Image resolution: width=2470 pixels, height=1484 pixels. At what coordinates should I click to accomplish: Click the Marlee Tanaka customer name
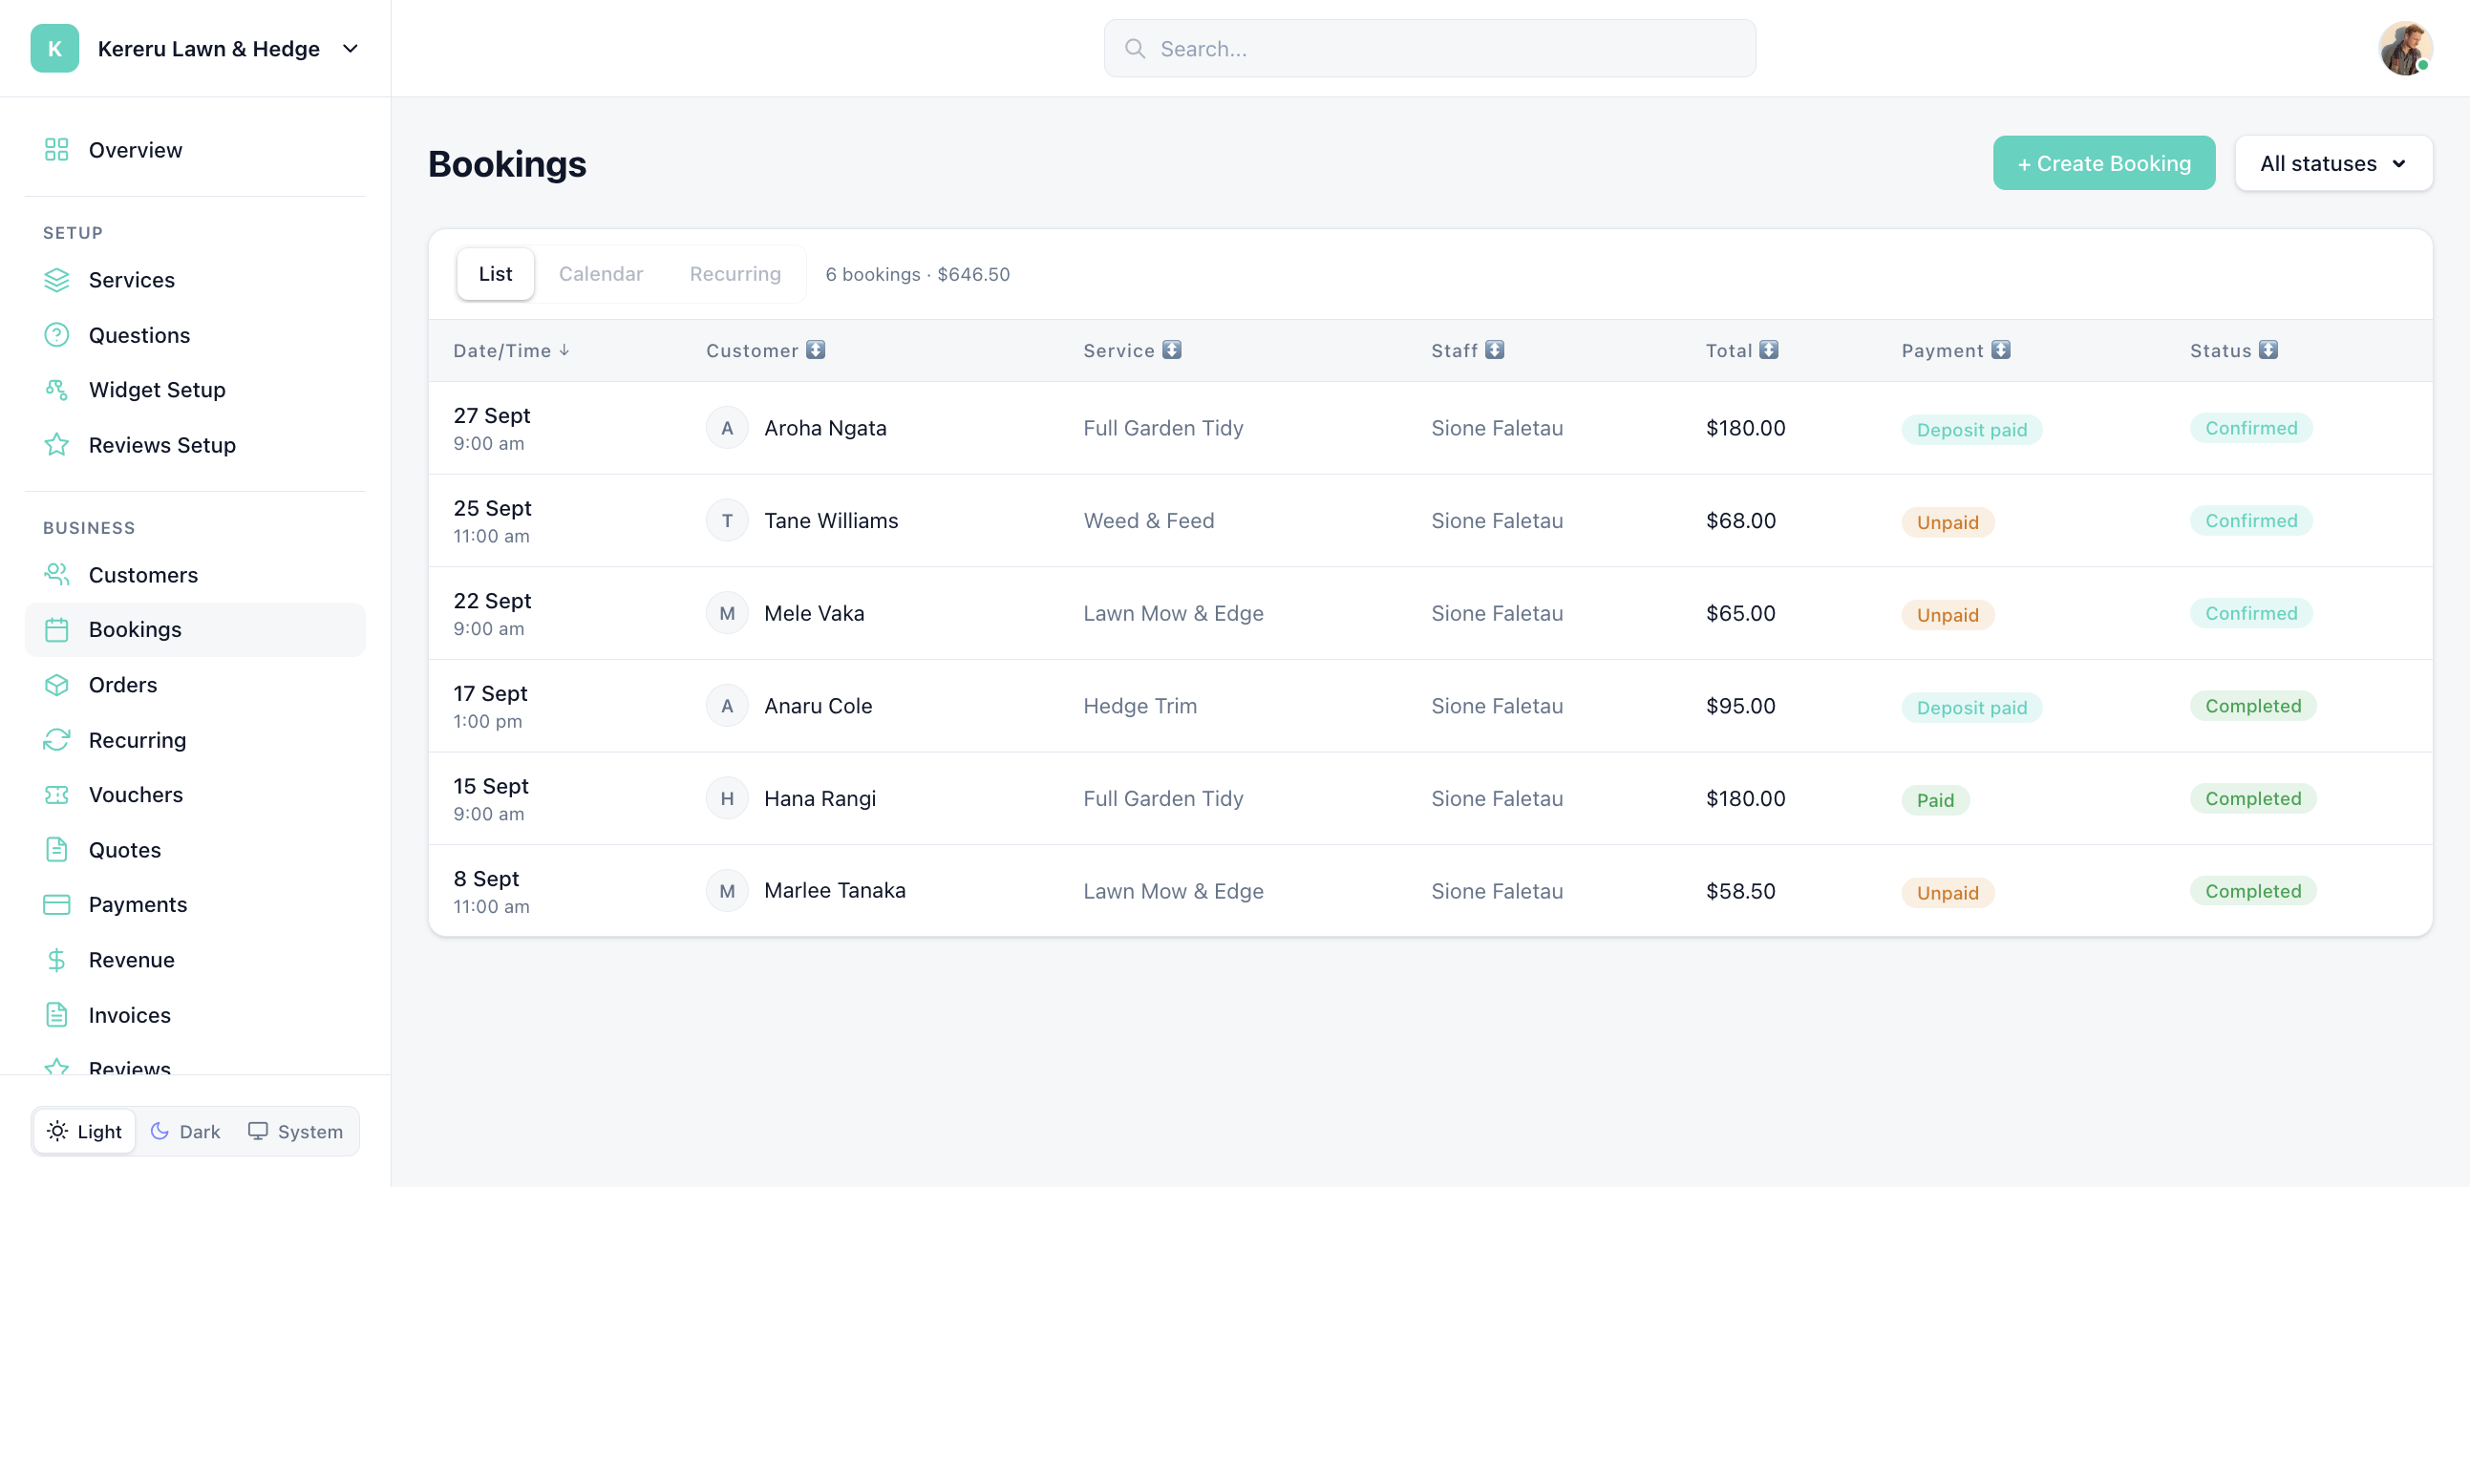(835, 891)
